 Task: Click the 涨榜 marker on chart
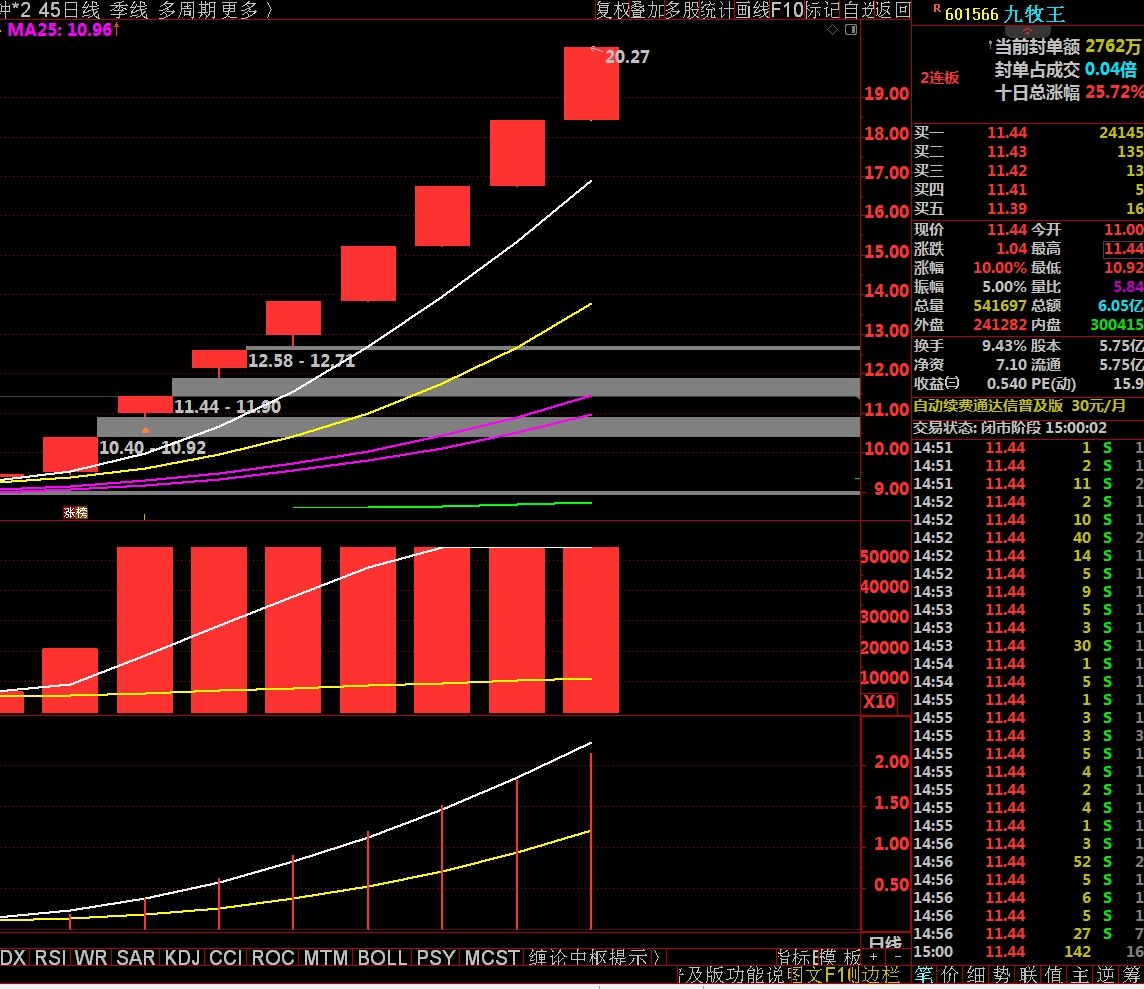click(x=75, y=513)
